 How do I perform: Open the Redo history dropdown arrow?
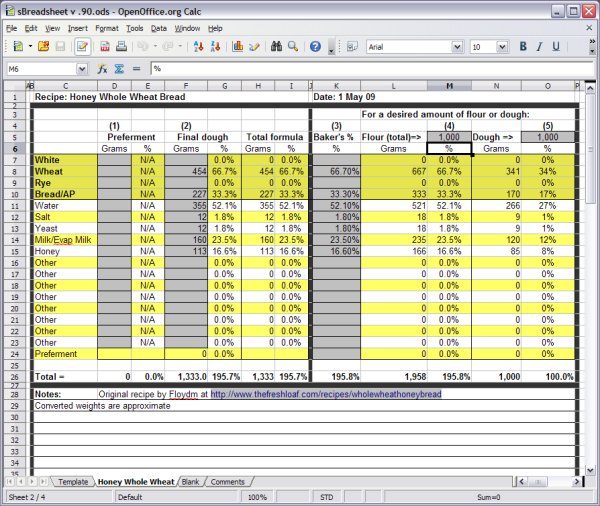[x=180, y=47]
